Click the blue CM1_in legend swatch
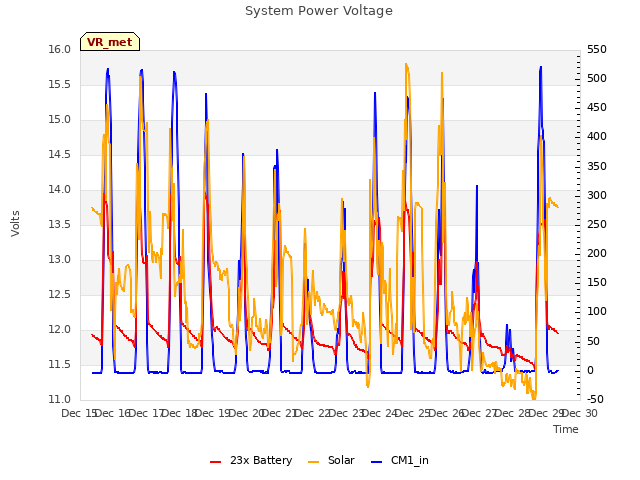Viewport: 640px width, 480px height. (x=377, y=462)
